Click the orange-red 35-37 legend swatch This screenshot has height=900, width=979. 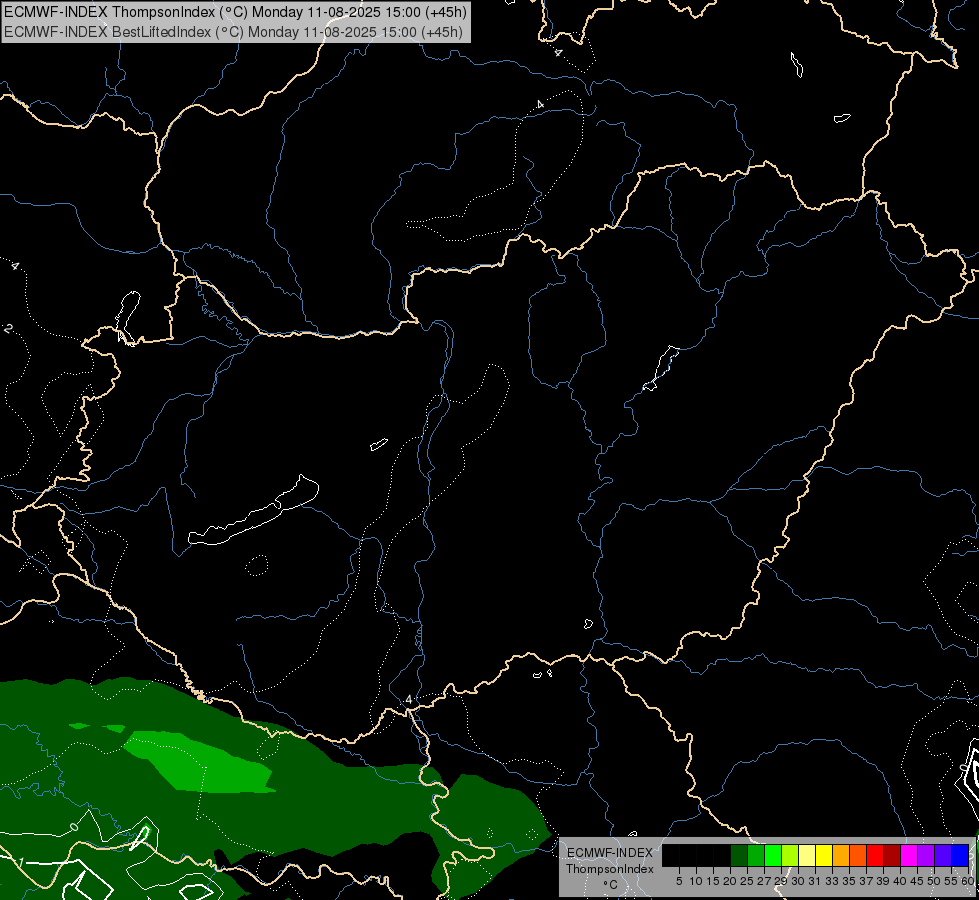click(x=858, y=855)
